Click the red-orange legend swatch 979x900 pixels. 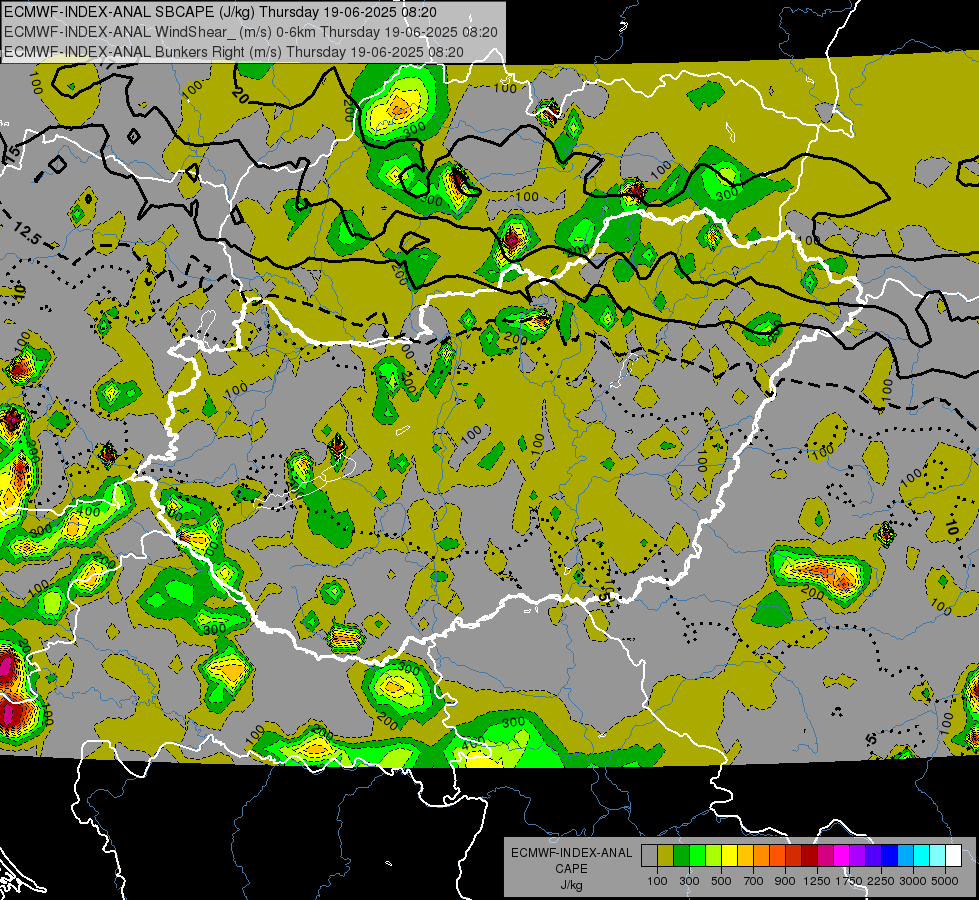pos(777,856)
